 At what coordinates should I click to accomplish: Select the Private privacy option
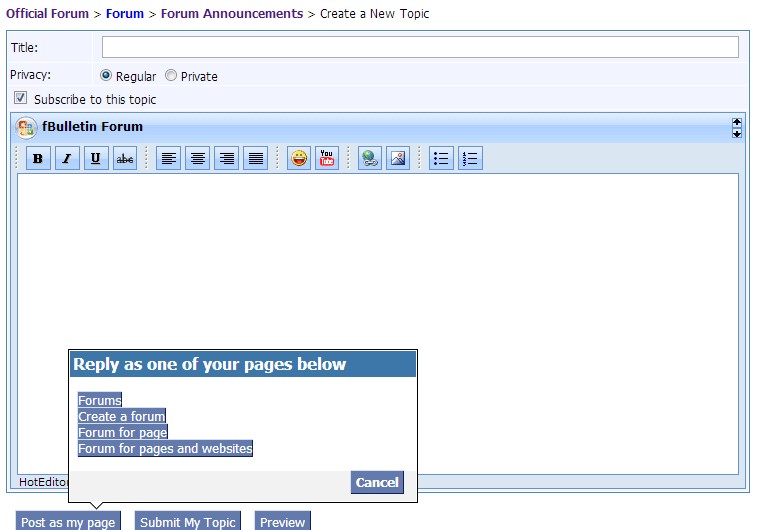pos(171,76)
